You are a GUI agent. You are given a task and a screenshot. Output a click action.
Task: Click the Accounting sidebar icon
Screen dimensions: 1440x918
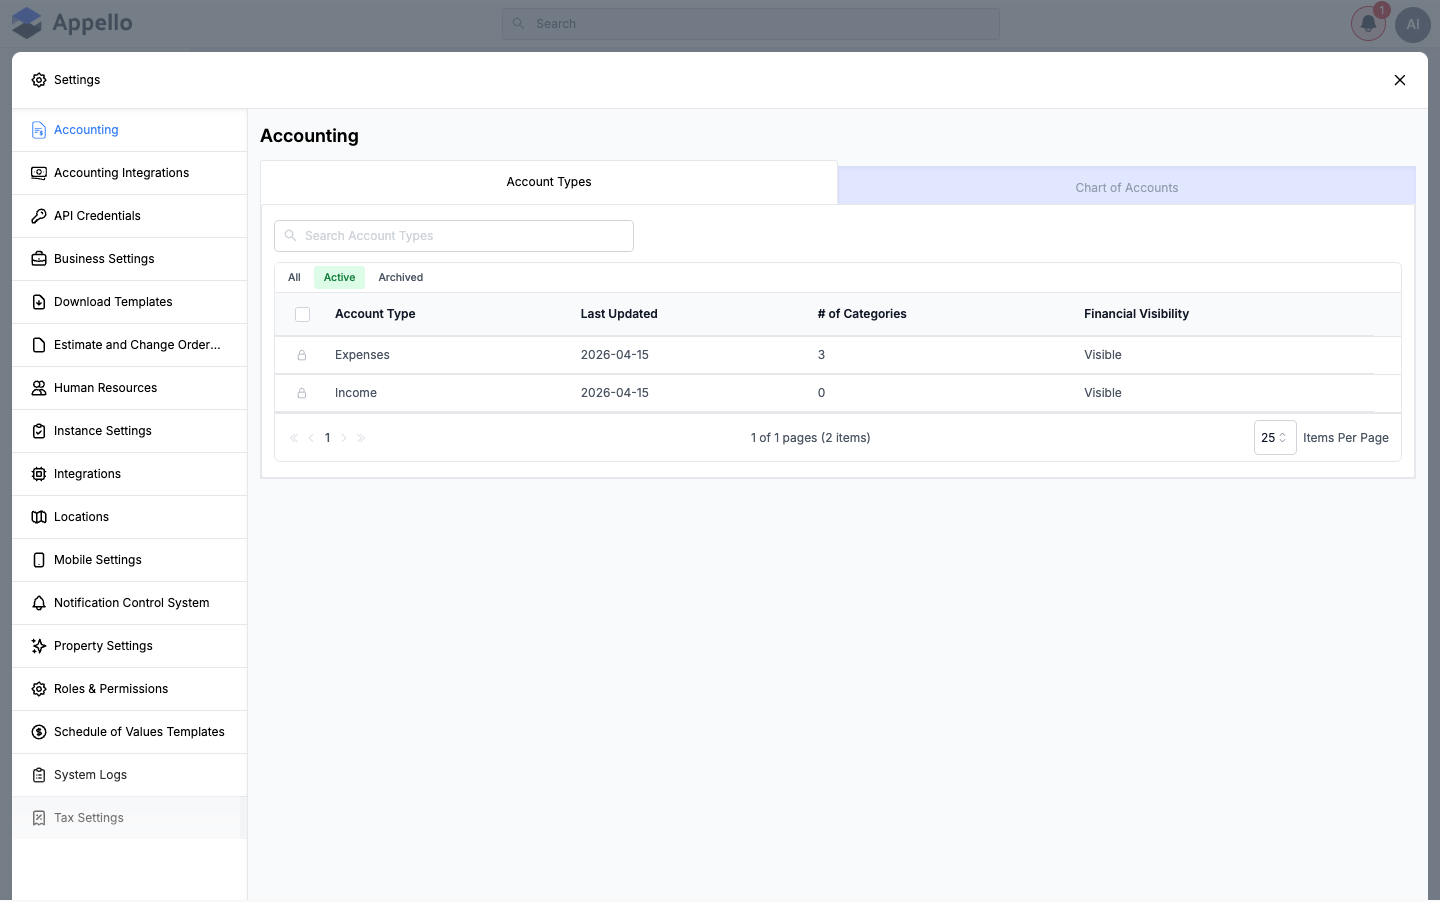tap(39, 130)
